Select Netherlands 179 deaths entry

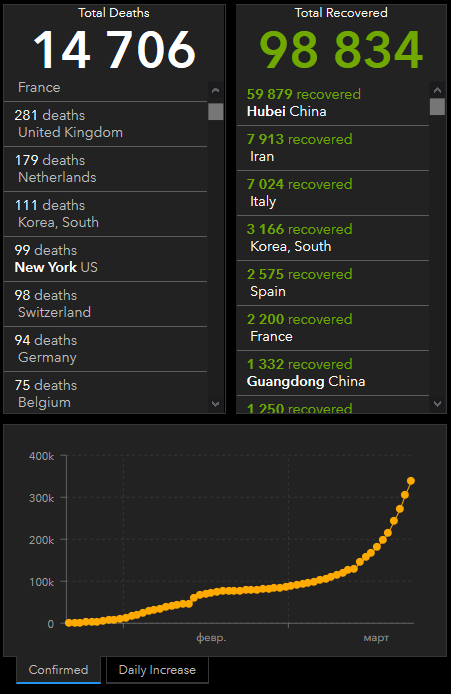click(x=105, y=169)
